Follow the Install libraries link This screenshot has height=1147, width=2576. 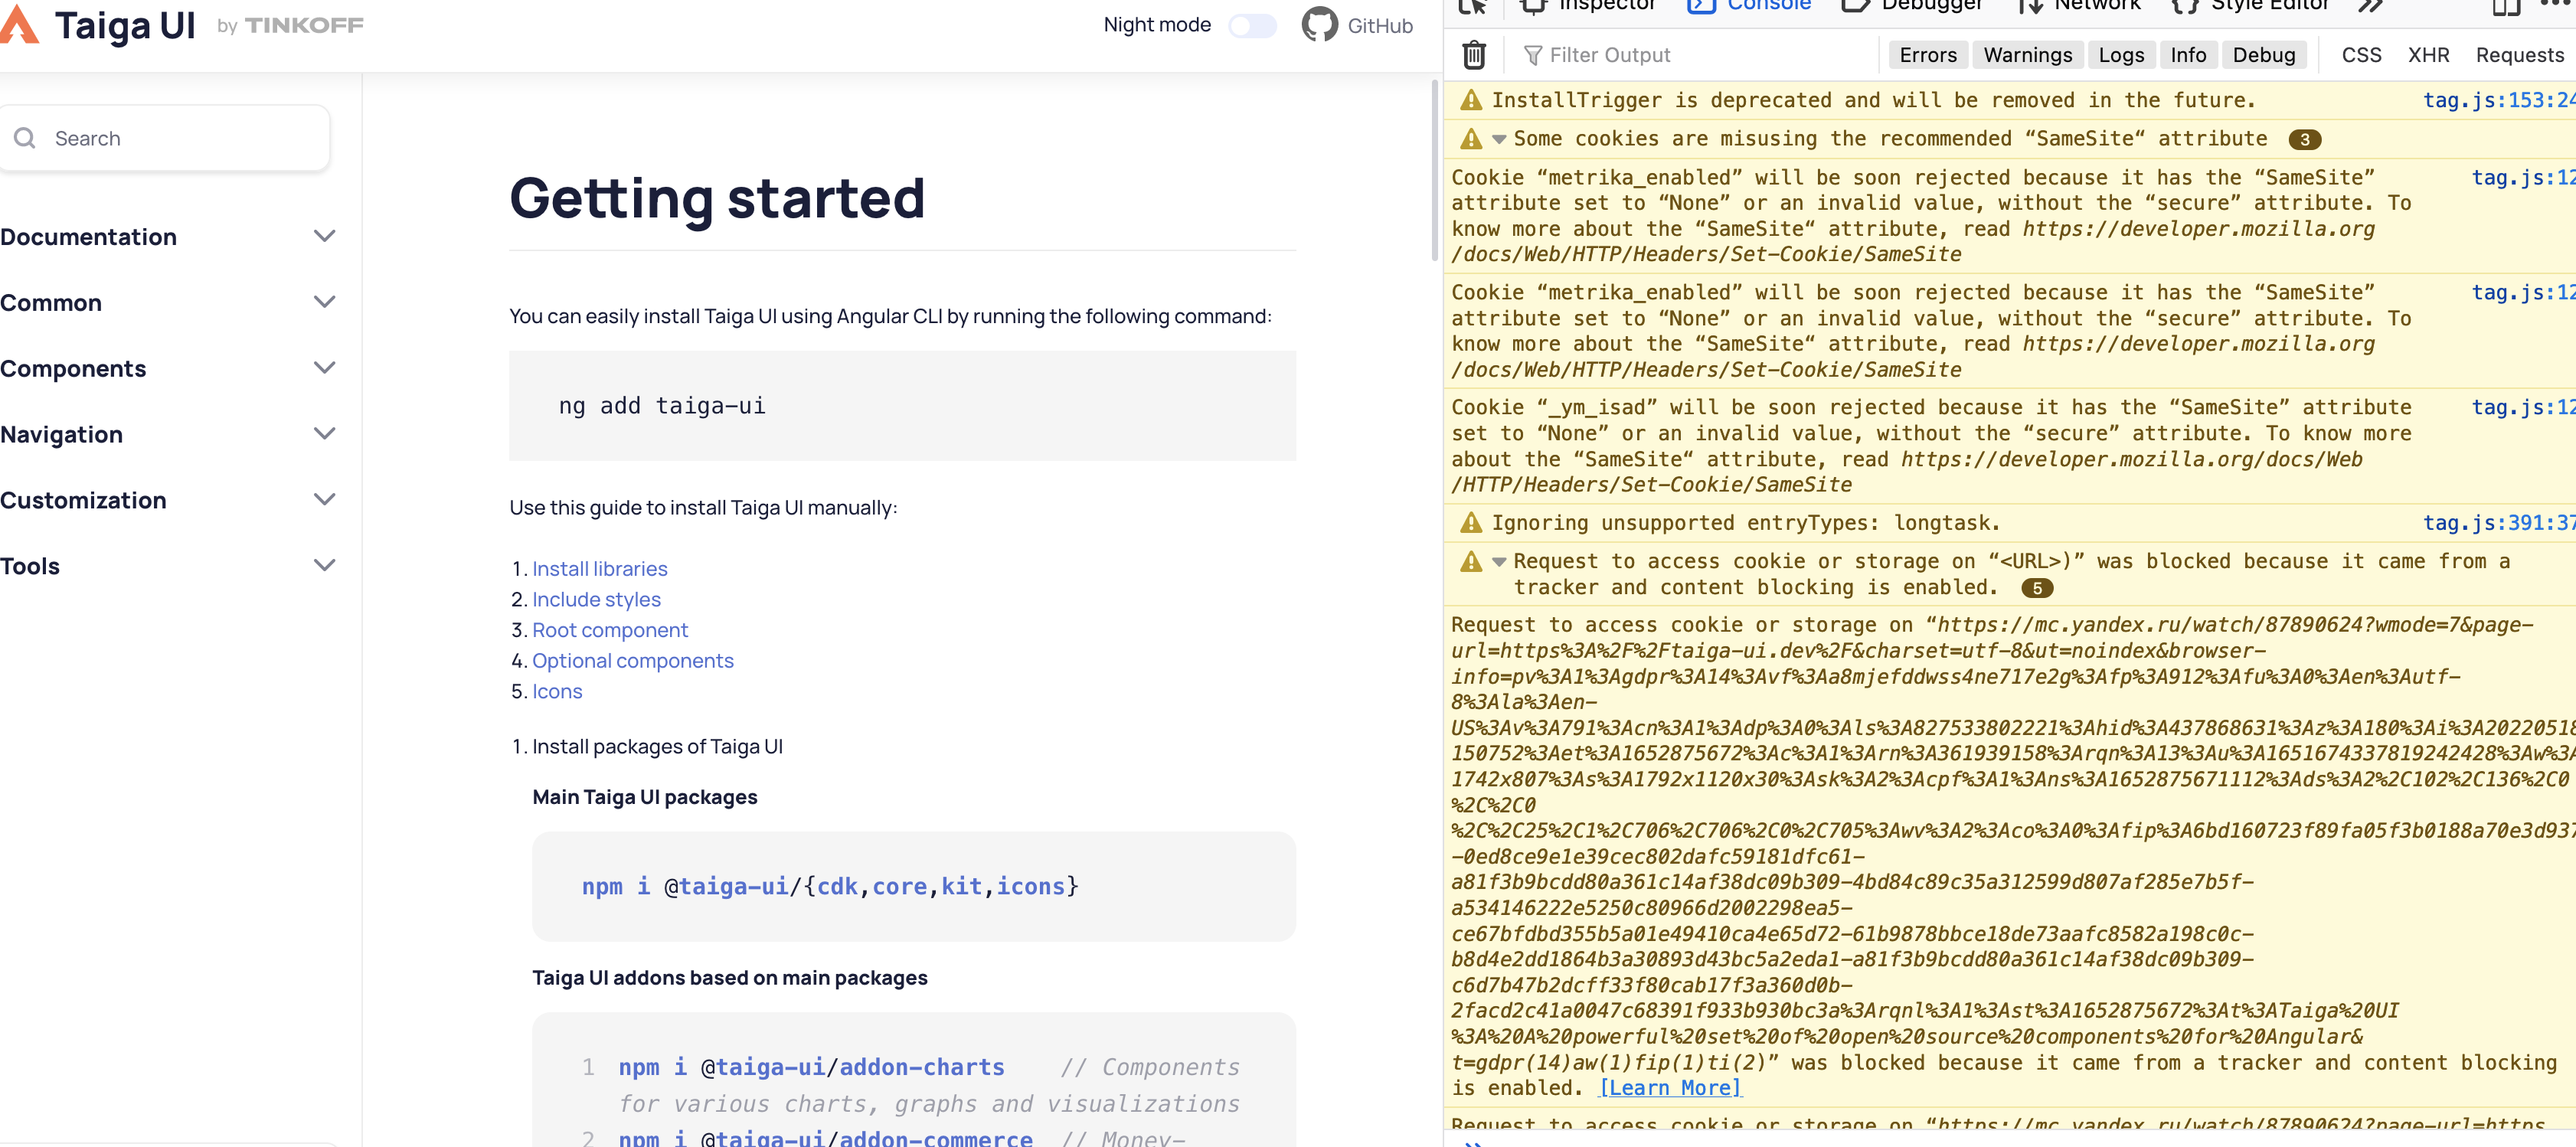pyautogui.click(x=599, y=569)
